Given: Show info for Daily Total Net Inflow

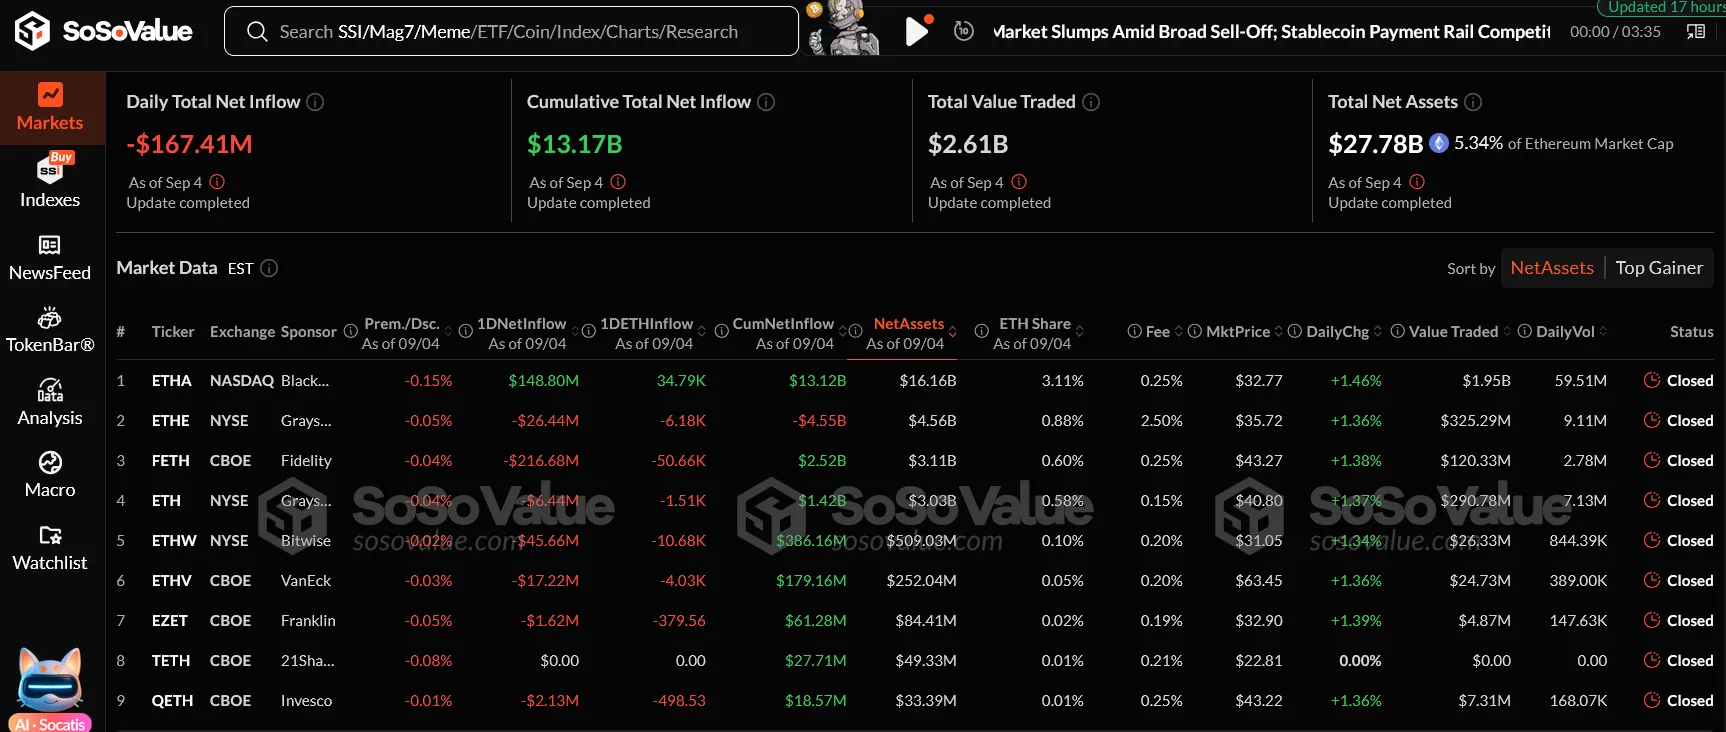Looking at the screenshot, I should [x=315, y=102].
